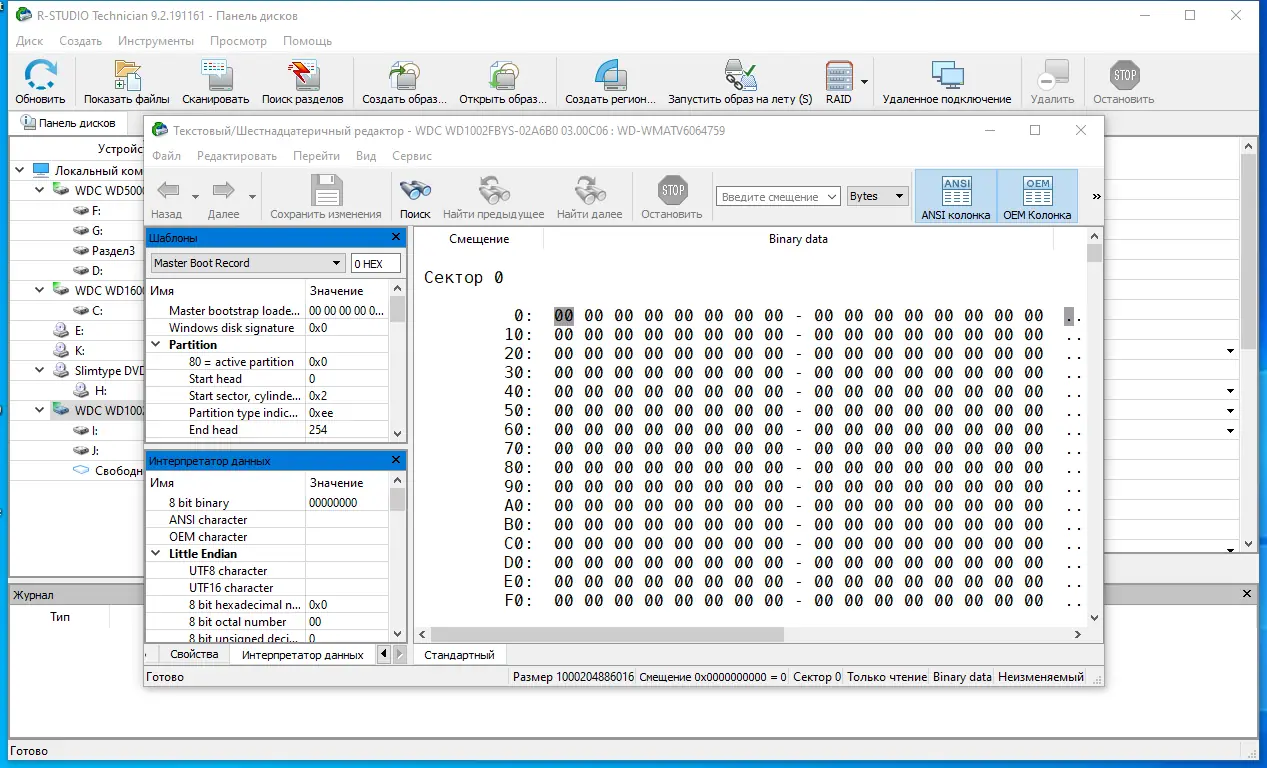Toggle the ANSI колонка button
This screenshot has height=768, width=1267.
pyautogui.click(x=956, y=196)
